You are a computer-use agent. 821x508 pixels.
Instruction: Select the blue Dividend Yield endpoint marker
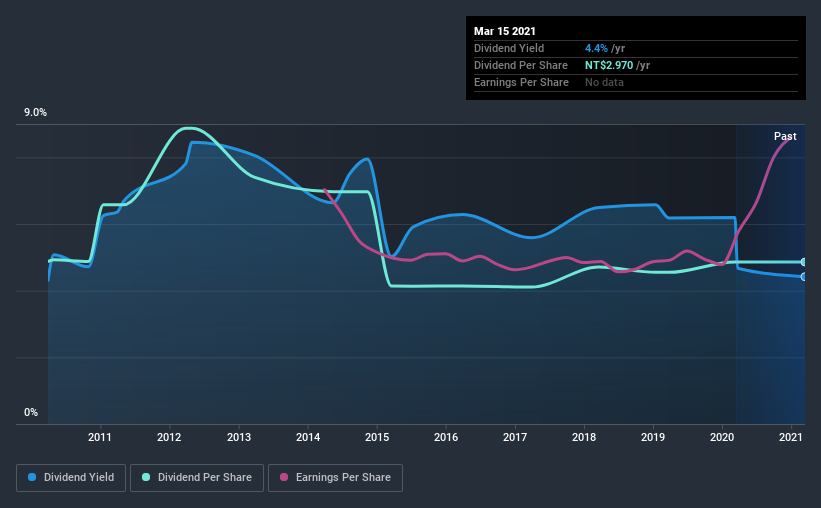pos(803,277)
